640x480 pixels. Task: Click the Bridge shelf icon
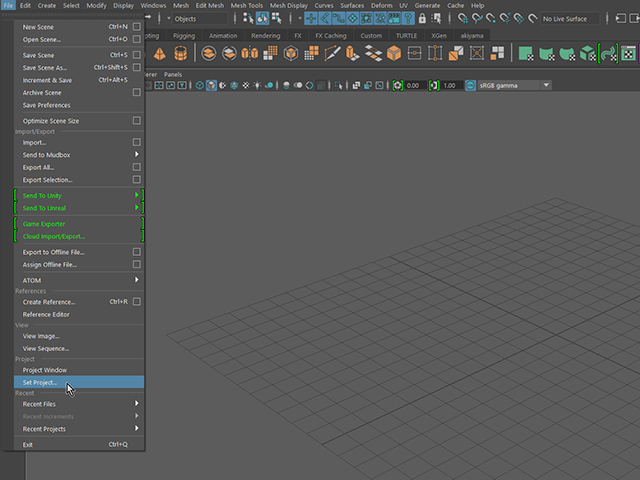[x=373, y=53]
